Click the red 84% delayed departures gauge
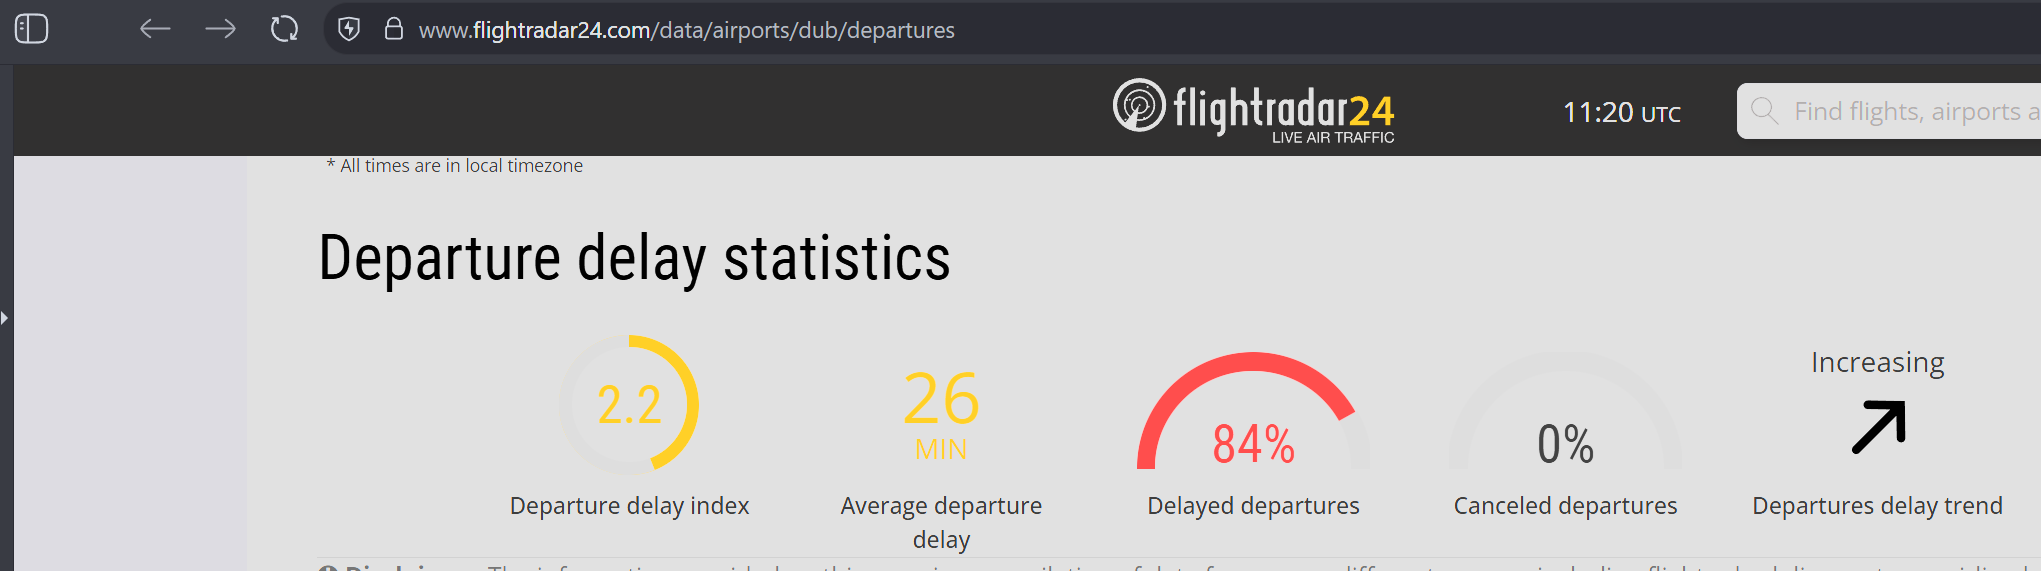 [1253, 411]
